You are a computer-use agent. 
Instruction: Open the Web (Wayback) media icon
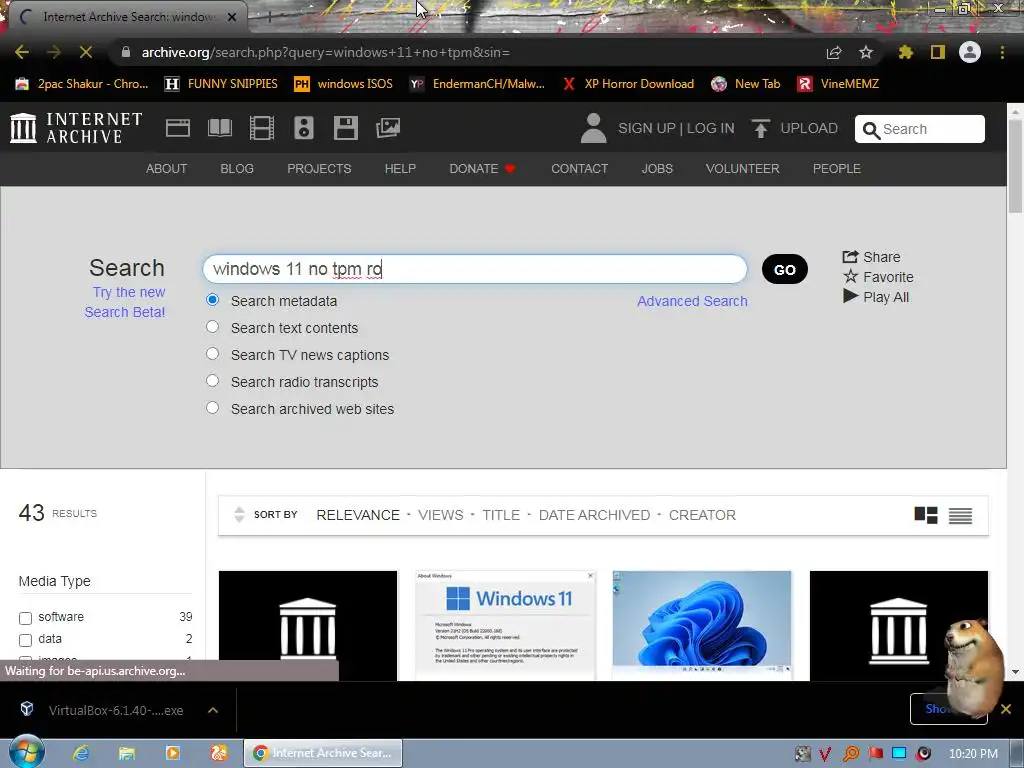pyautogui.click(x=178, y=128)
